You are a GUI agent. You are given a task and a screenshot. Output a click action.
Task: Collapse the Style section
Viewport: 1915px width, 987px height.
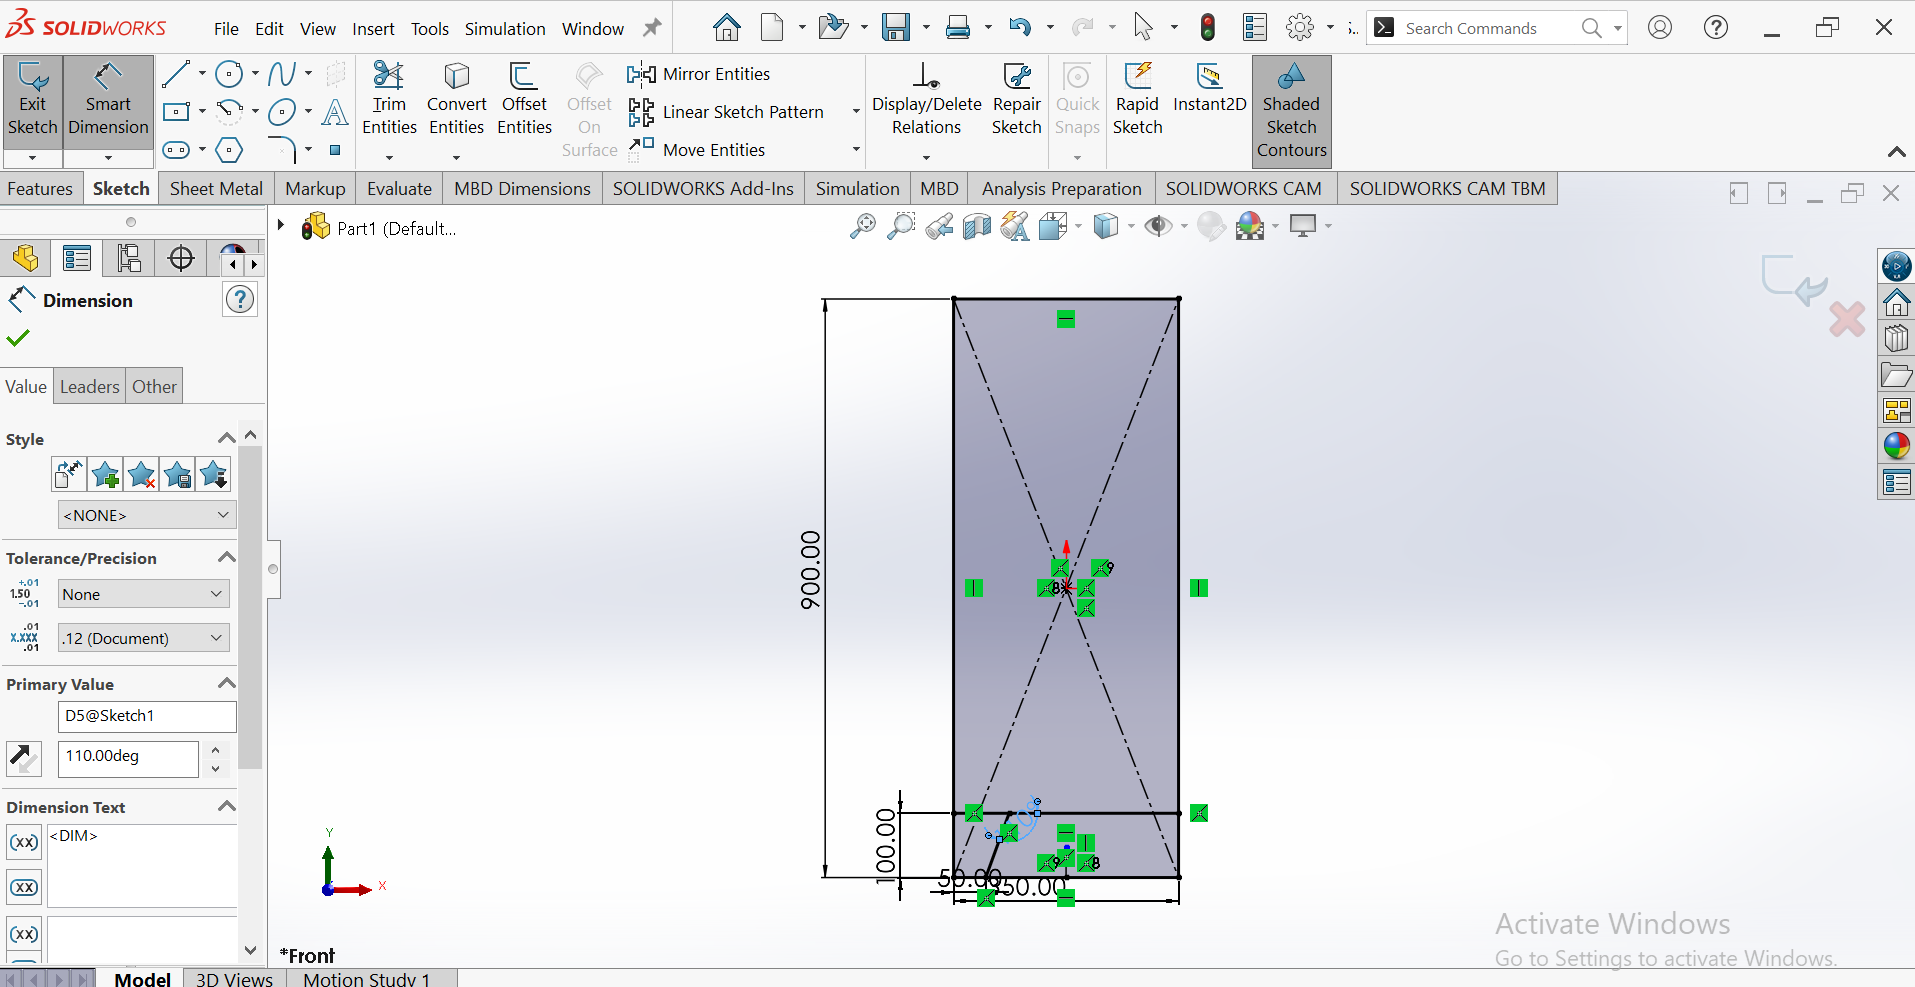pyautogui.click(x=227, y=438)
